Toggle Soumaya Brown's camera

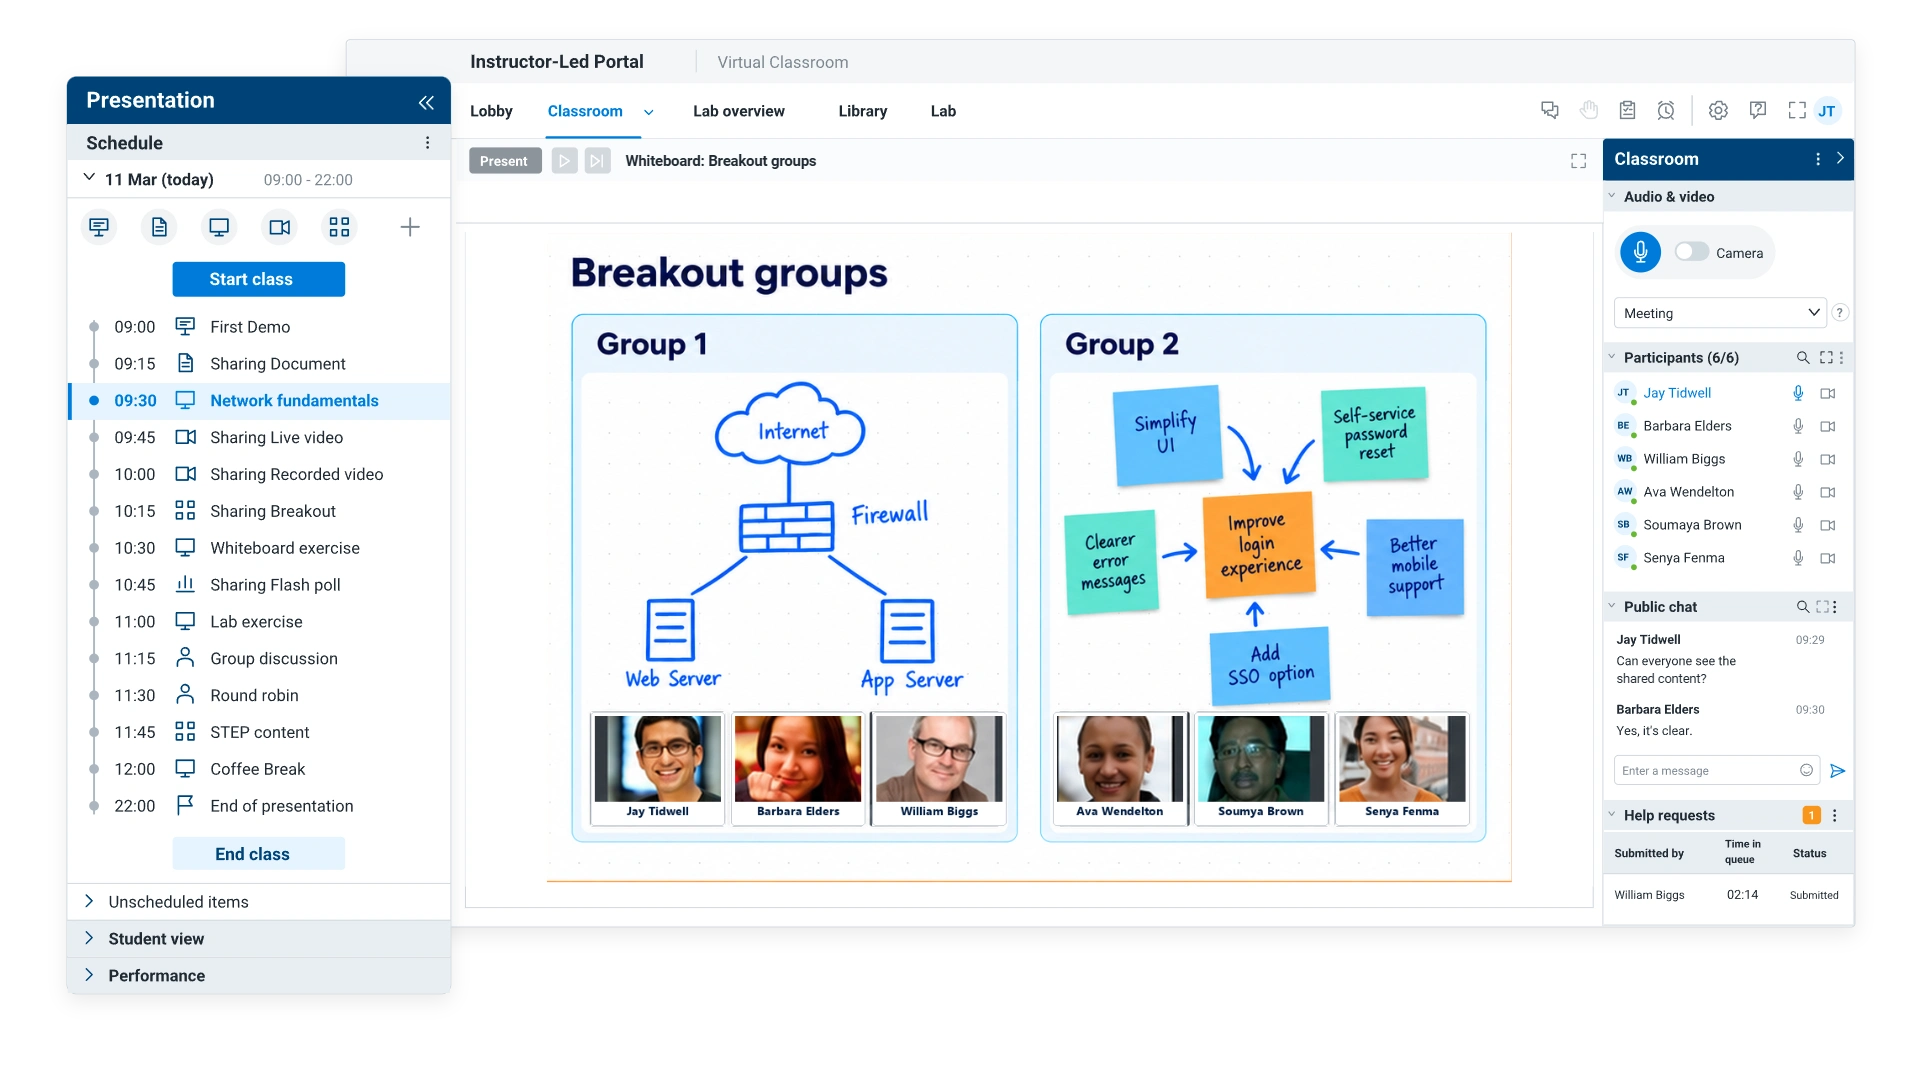1828,525
